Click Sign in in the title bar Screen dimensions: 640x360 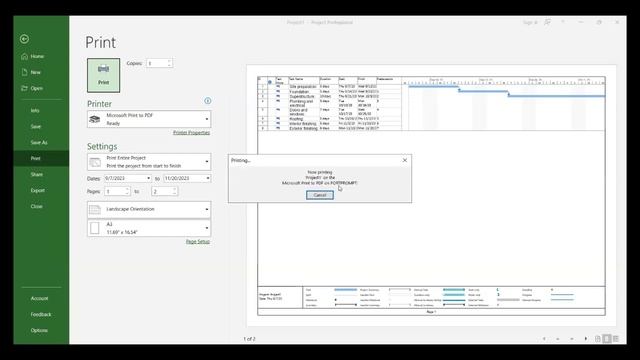[x=530, y=22]
